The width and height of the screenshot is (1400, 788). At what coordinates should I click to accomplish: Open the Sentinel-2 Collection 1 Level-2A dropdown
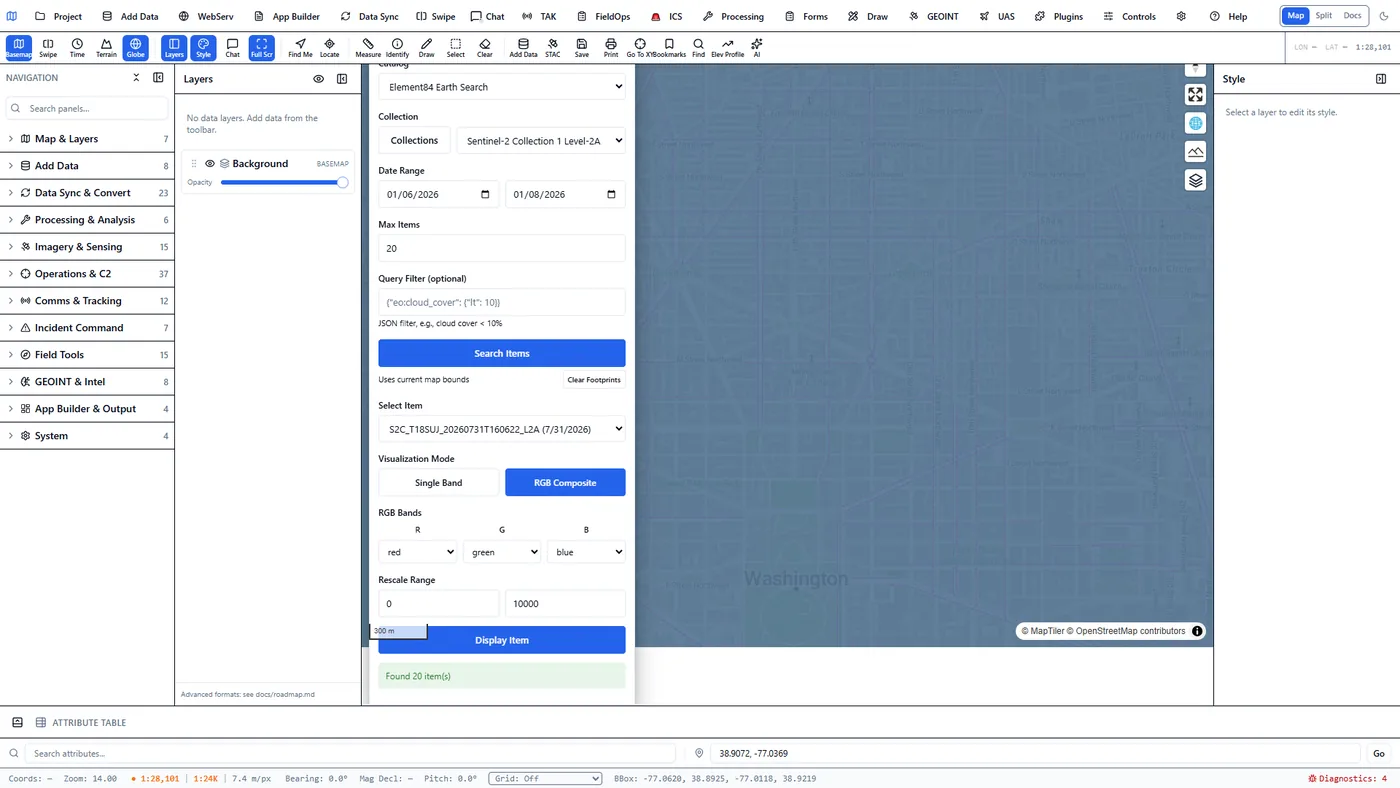point(541,141)
